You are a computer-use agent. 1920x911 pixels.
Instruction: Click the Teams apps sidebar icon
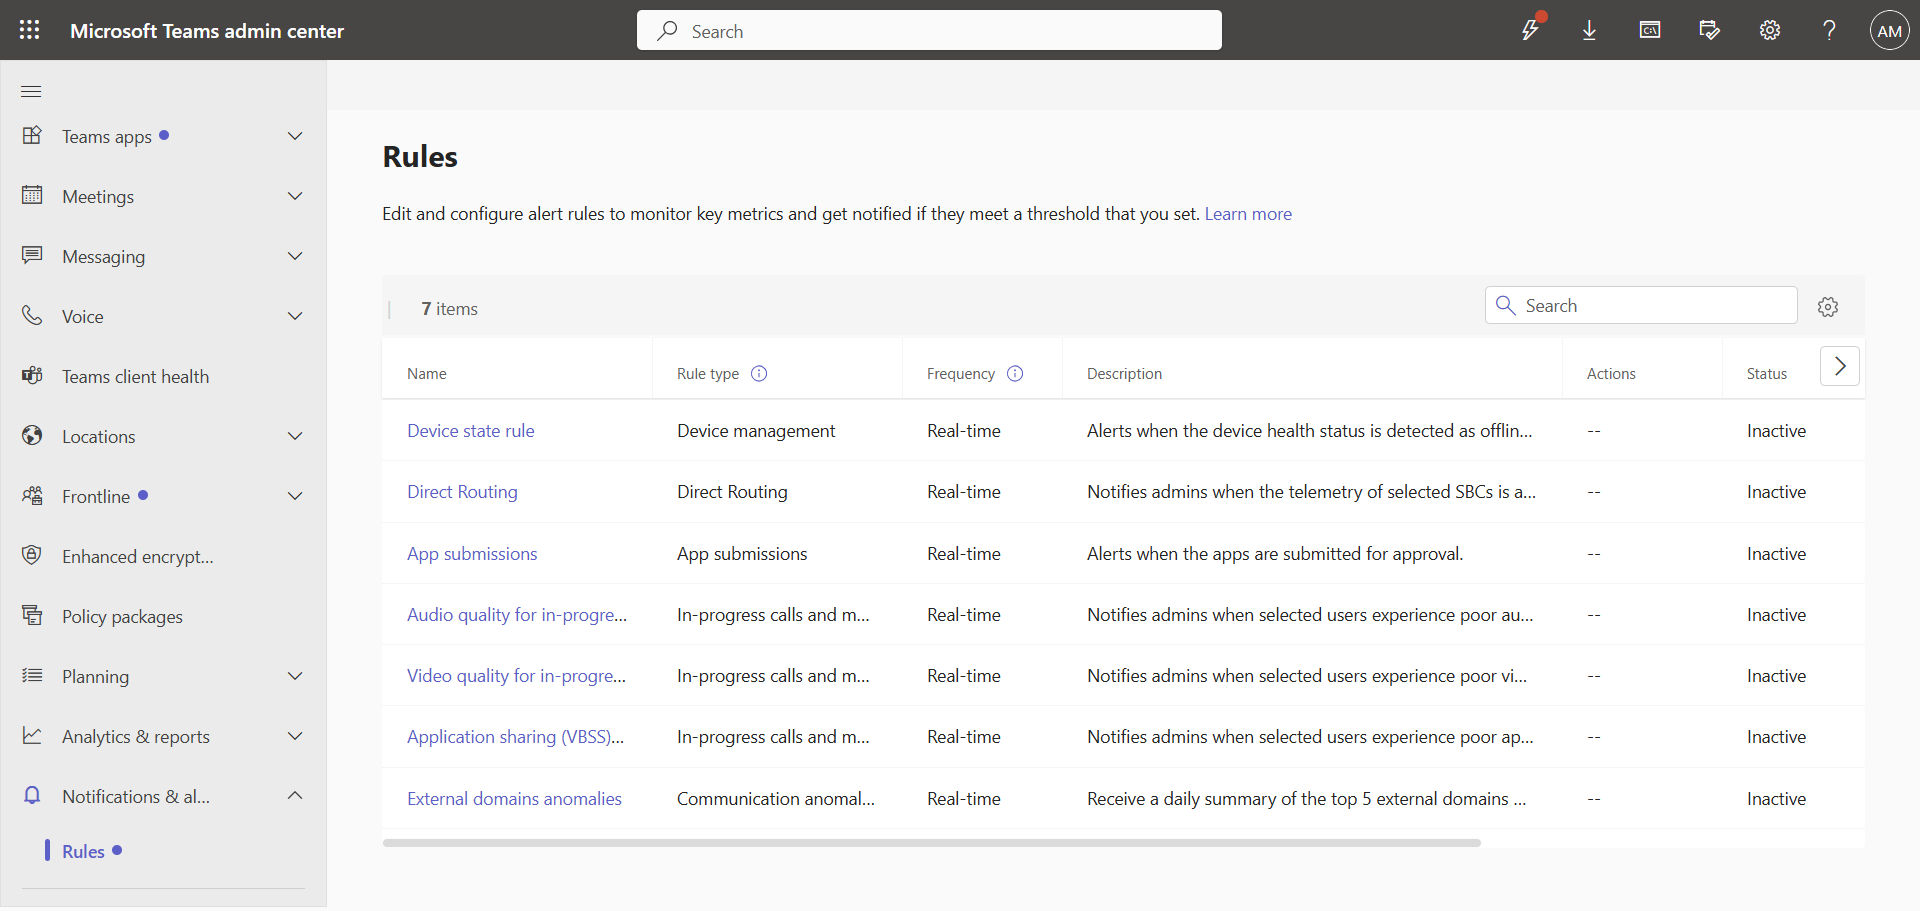[32, 135]
